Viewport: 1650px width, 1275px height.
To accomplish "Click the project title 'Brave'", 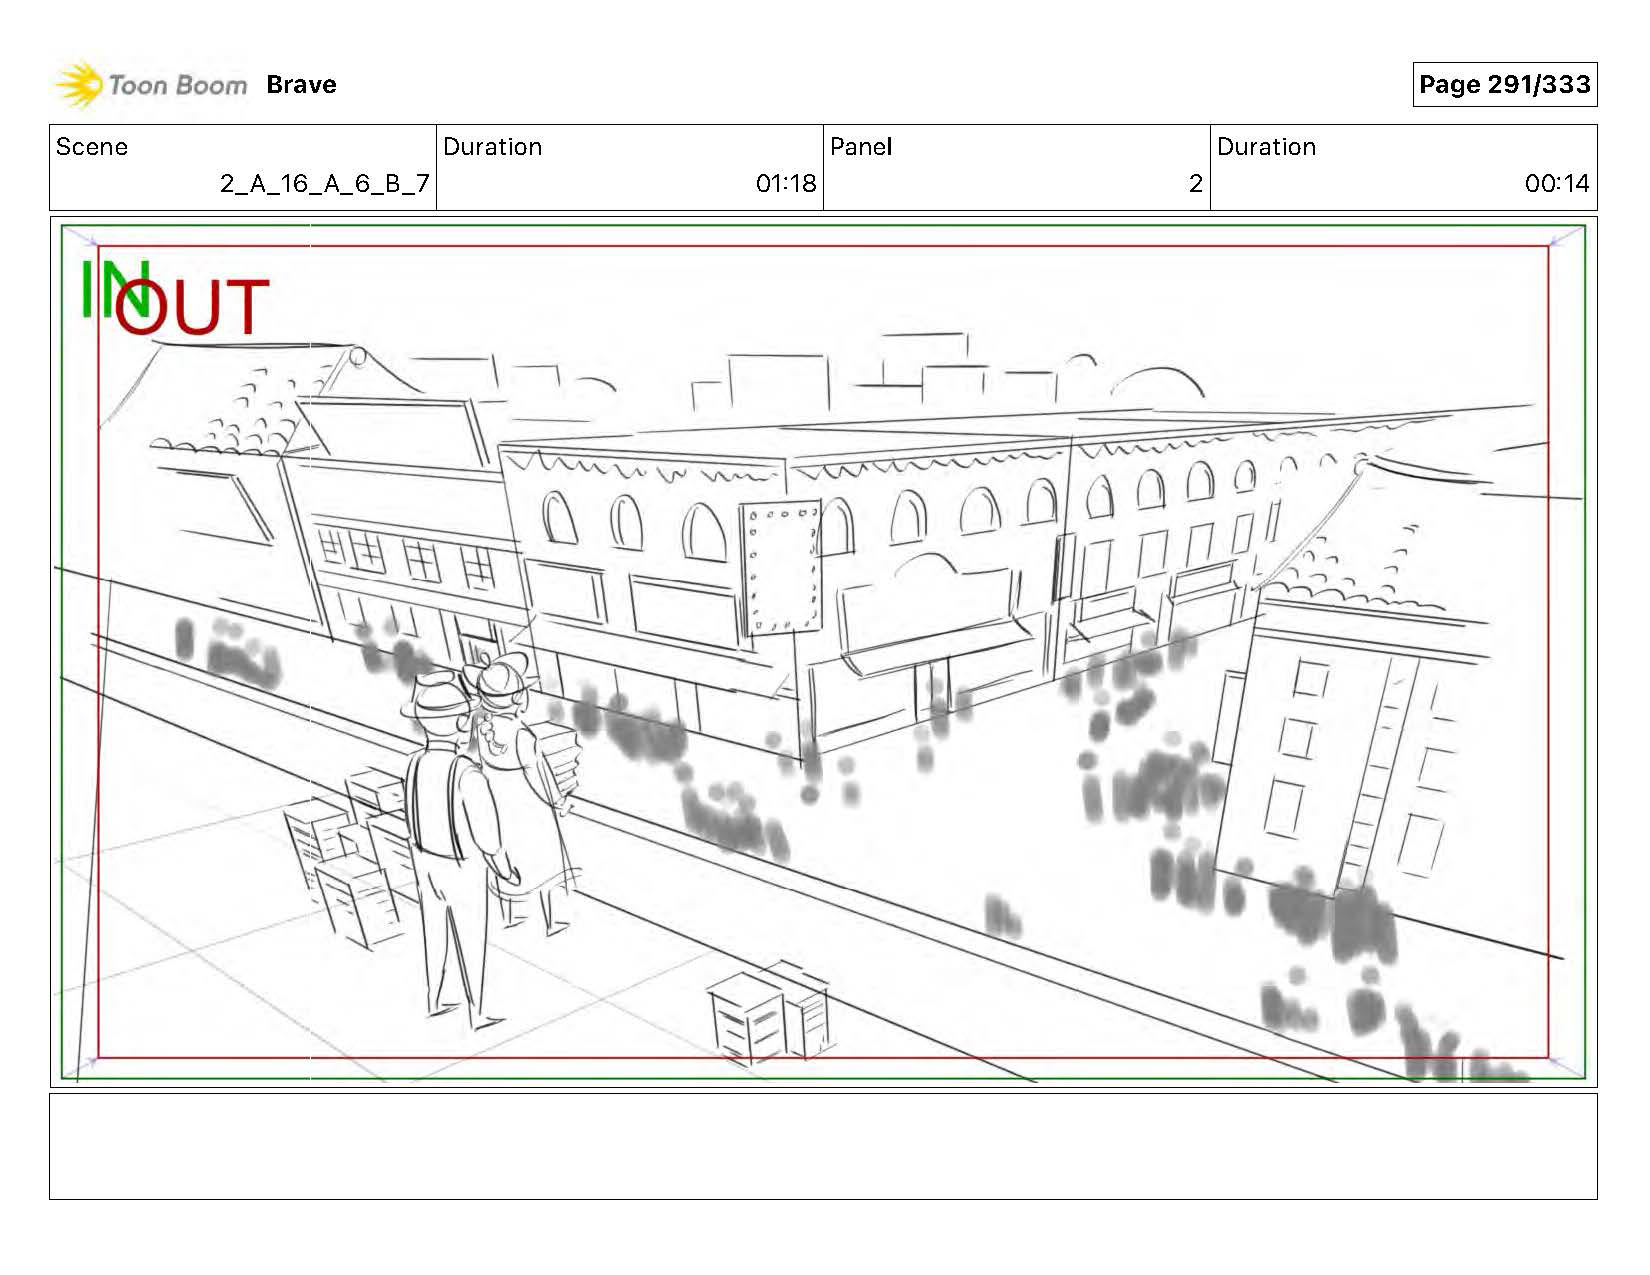I will (x=301, y=85).
